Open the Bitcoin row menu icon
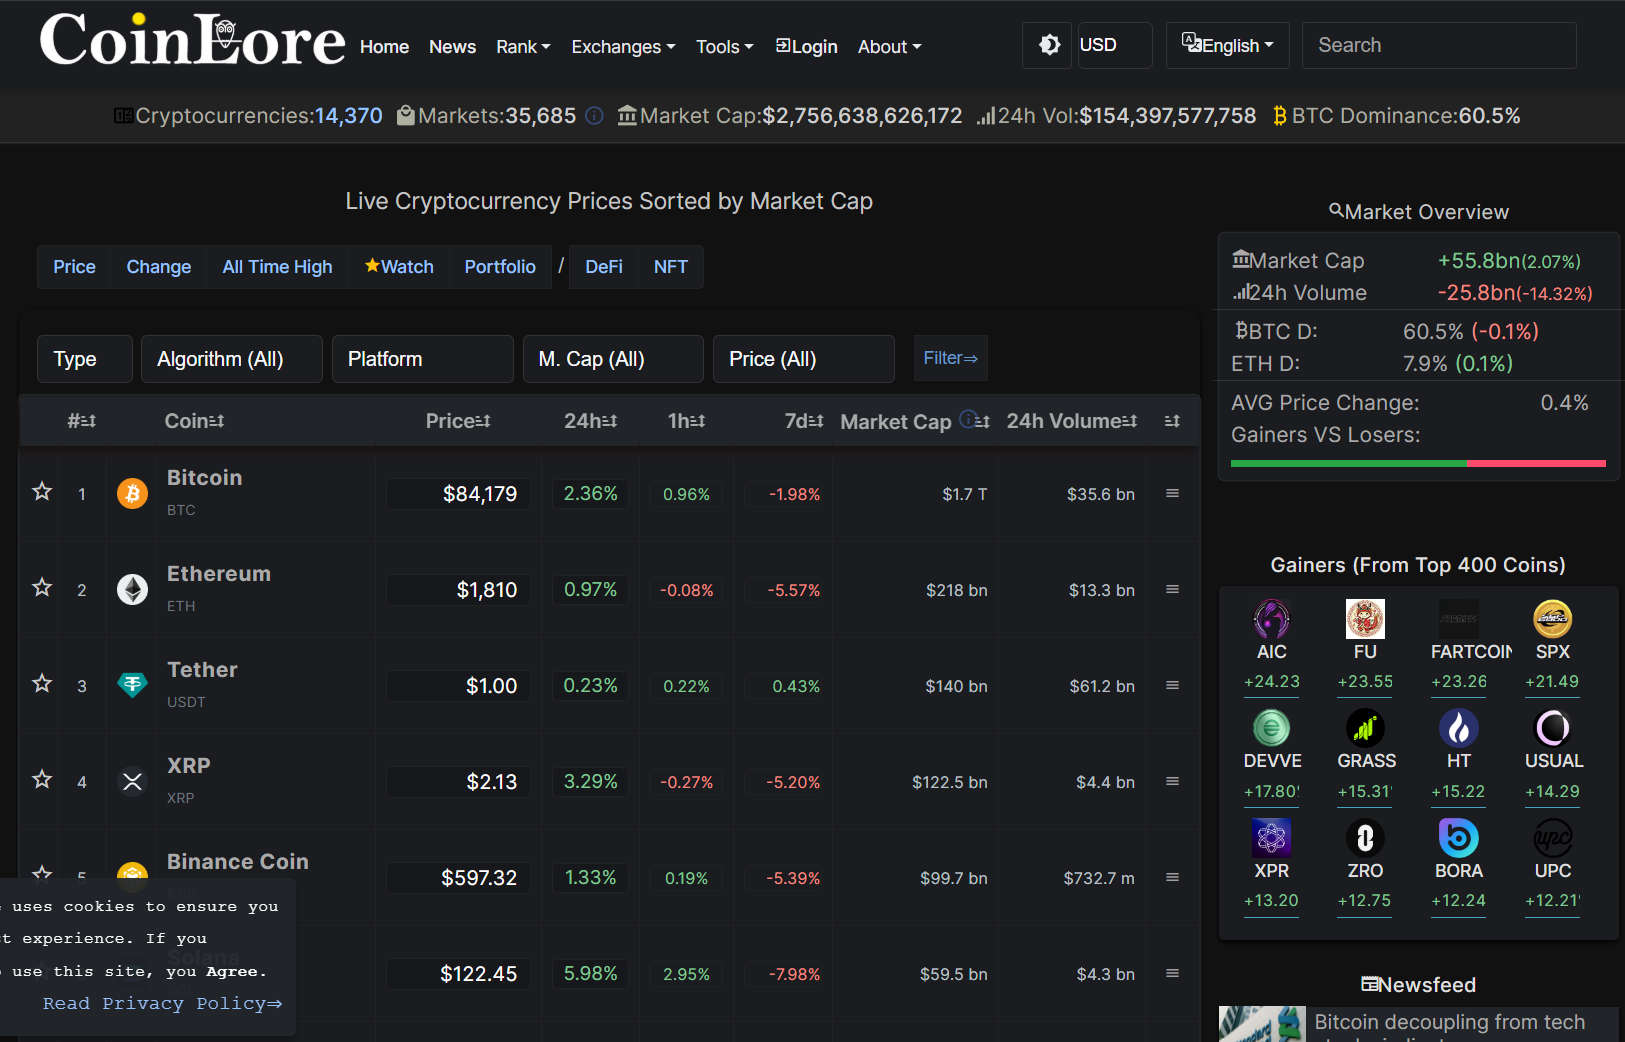Image resolution: width=1625 pixels, height=1042 pixels. [x=1172, y=493]
